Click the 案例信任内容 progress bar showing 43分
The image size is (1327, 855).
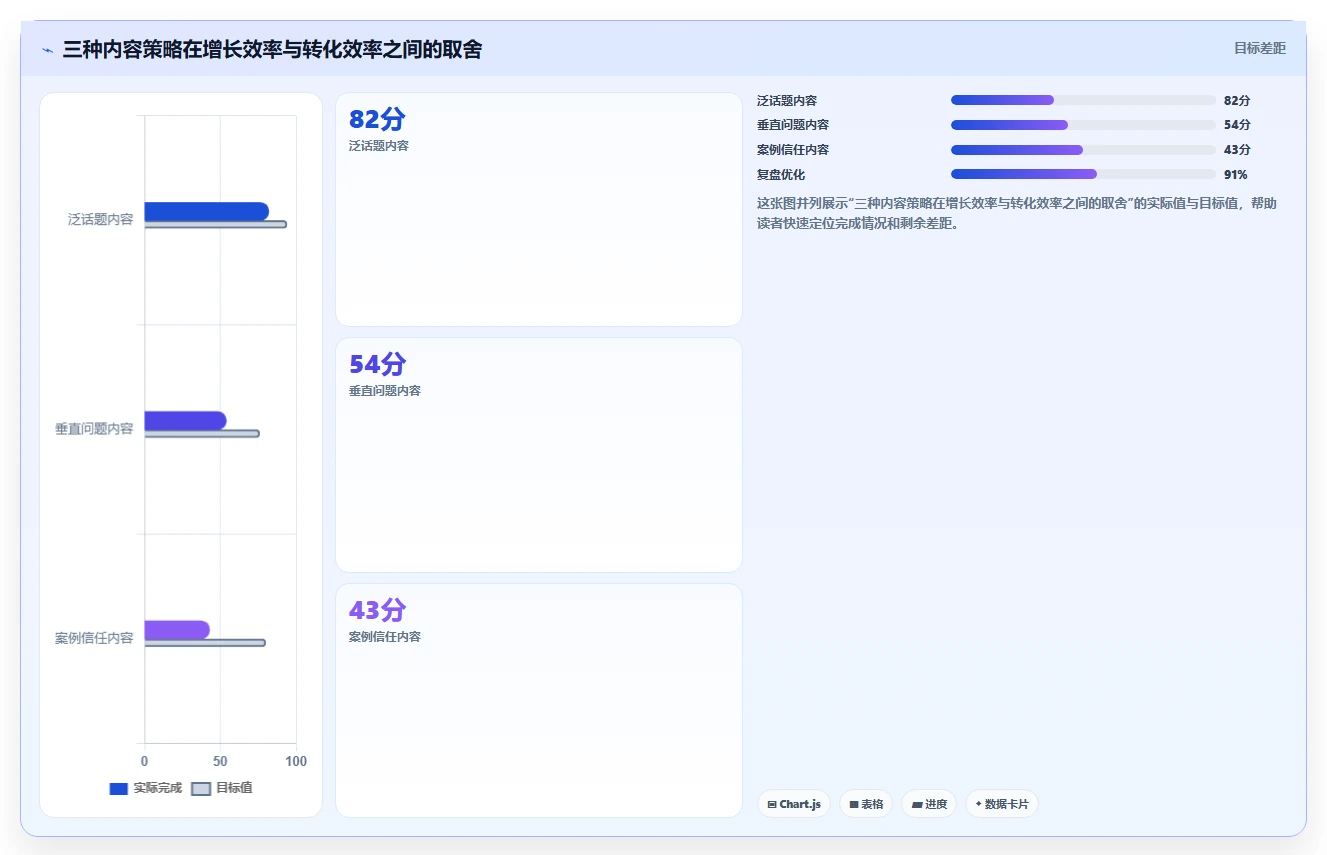1083,150
